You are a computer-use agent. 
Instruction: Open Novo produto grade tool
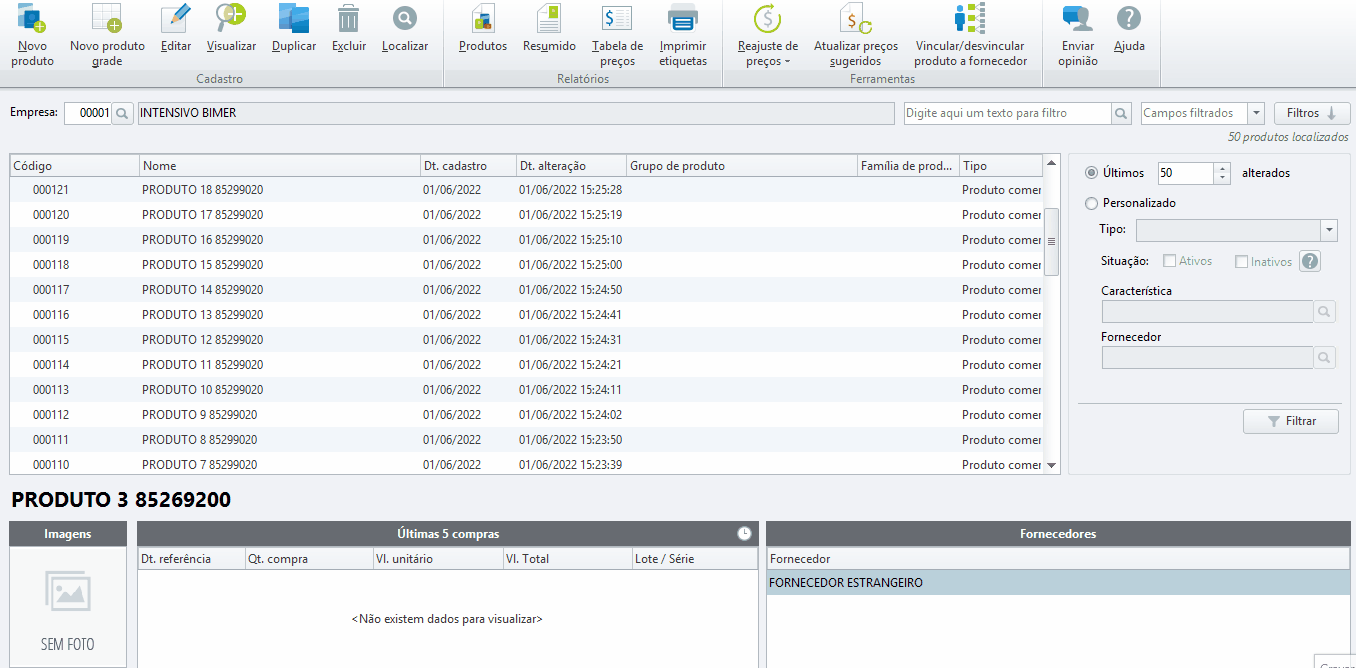[107, 18]
